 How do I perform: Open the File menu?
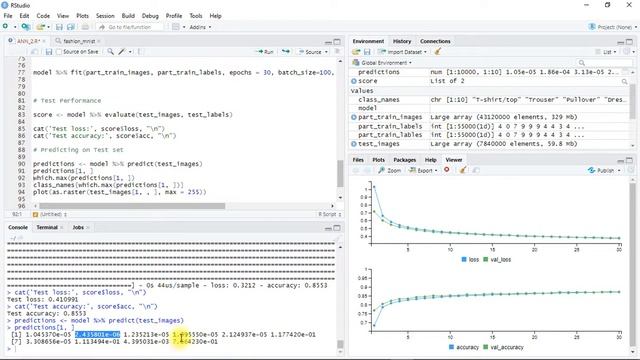(x=8, y=16)
